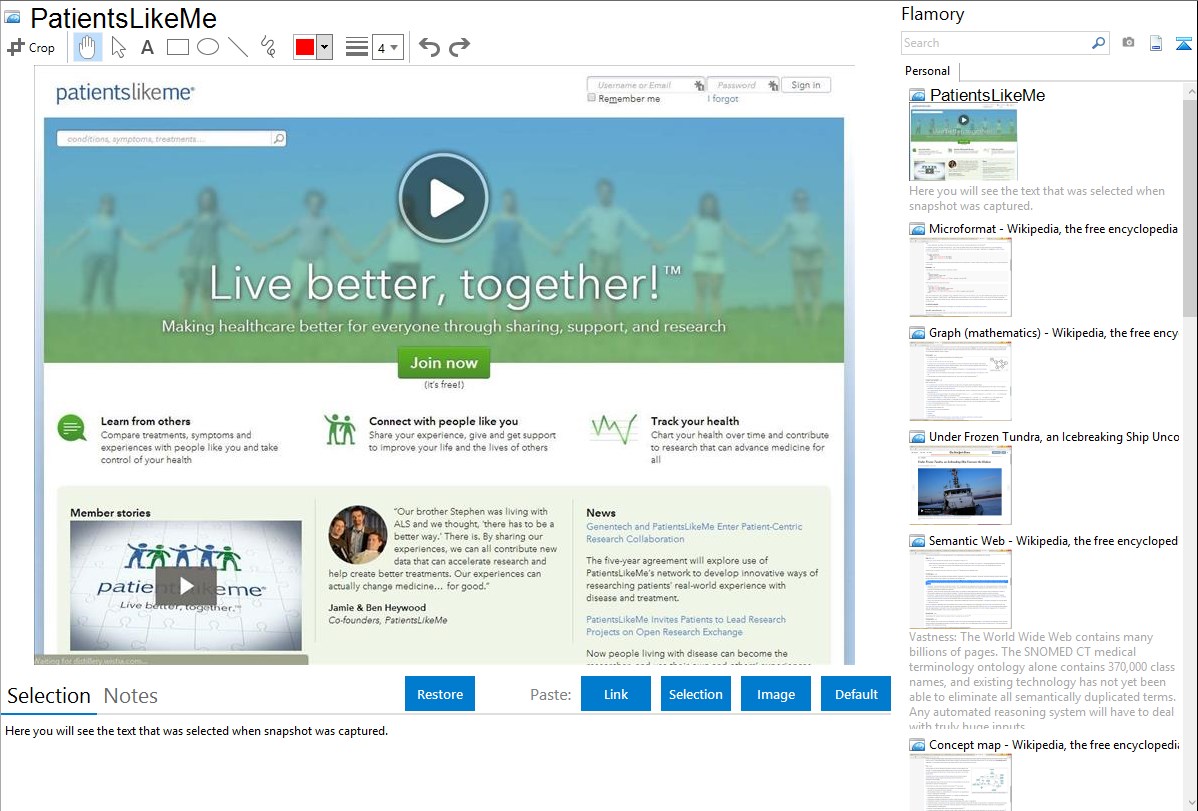
Task: Click the green Join now button
Action: click(x=444, y=363)
